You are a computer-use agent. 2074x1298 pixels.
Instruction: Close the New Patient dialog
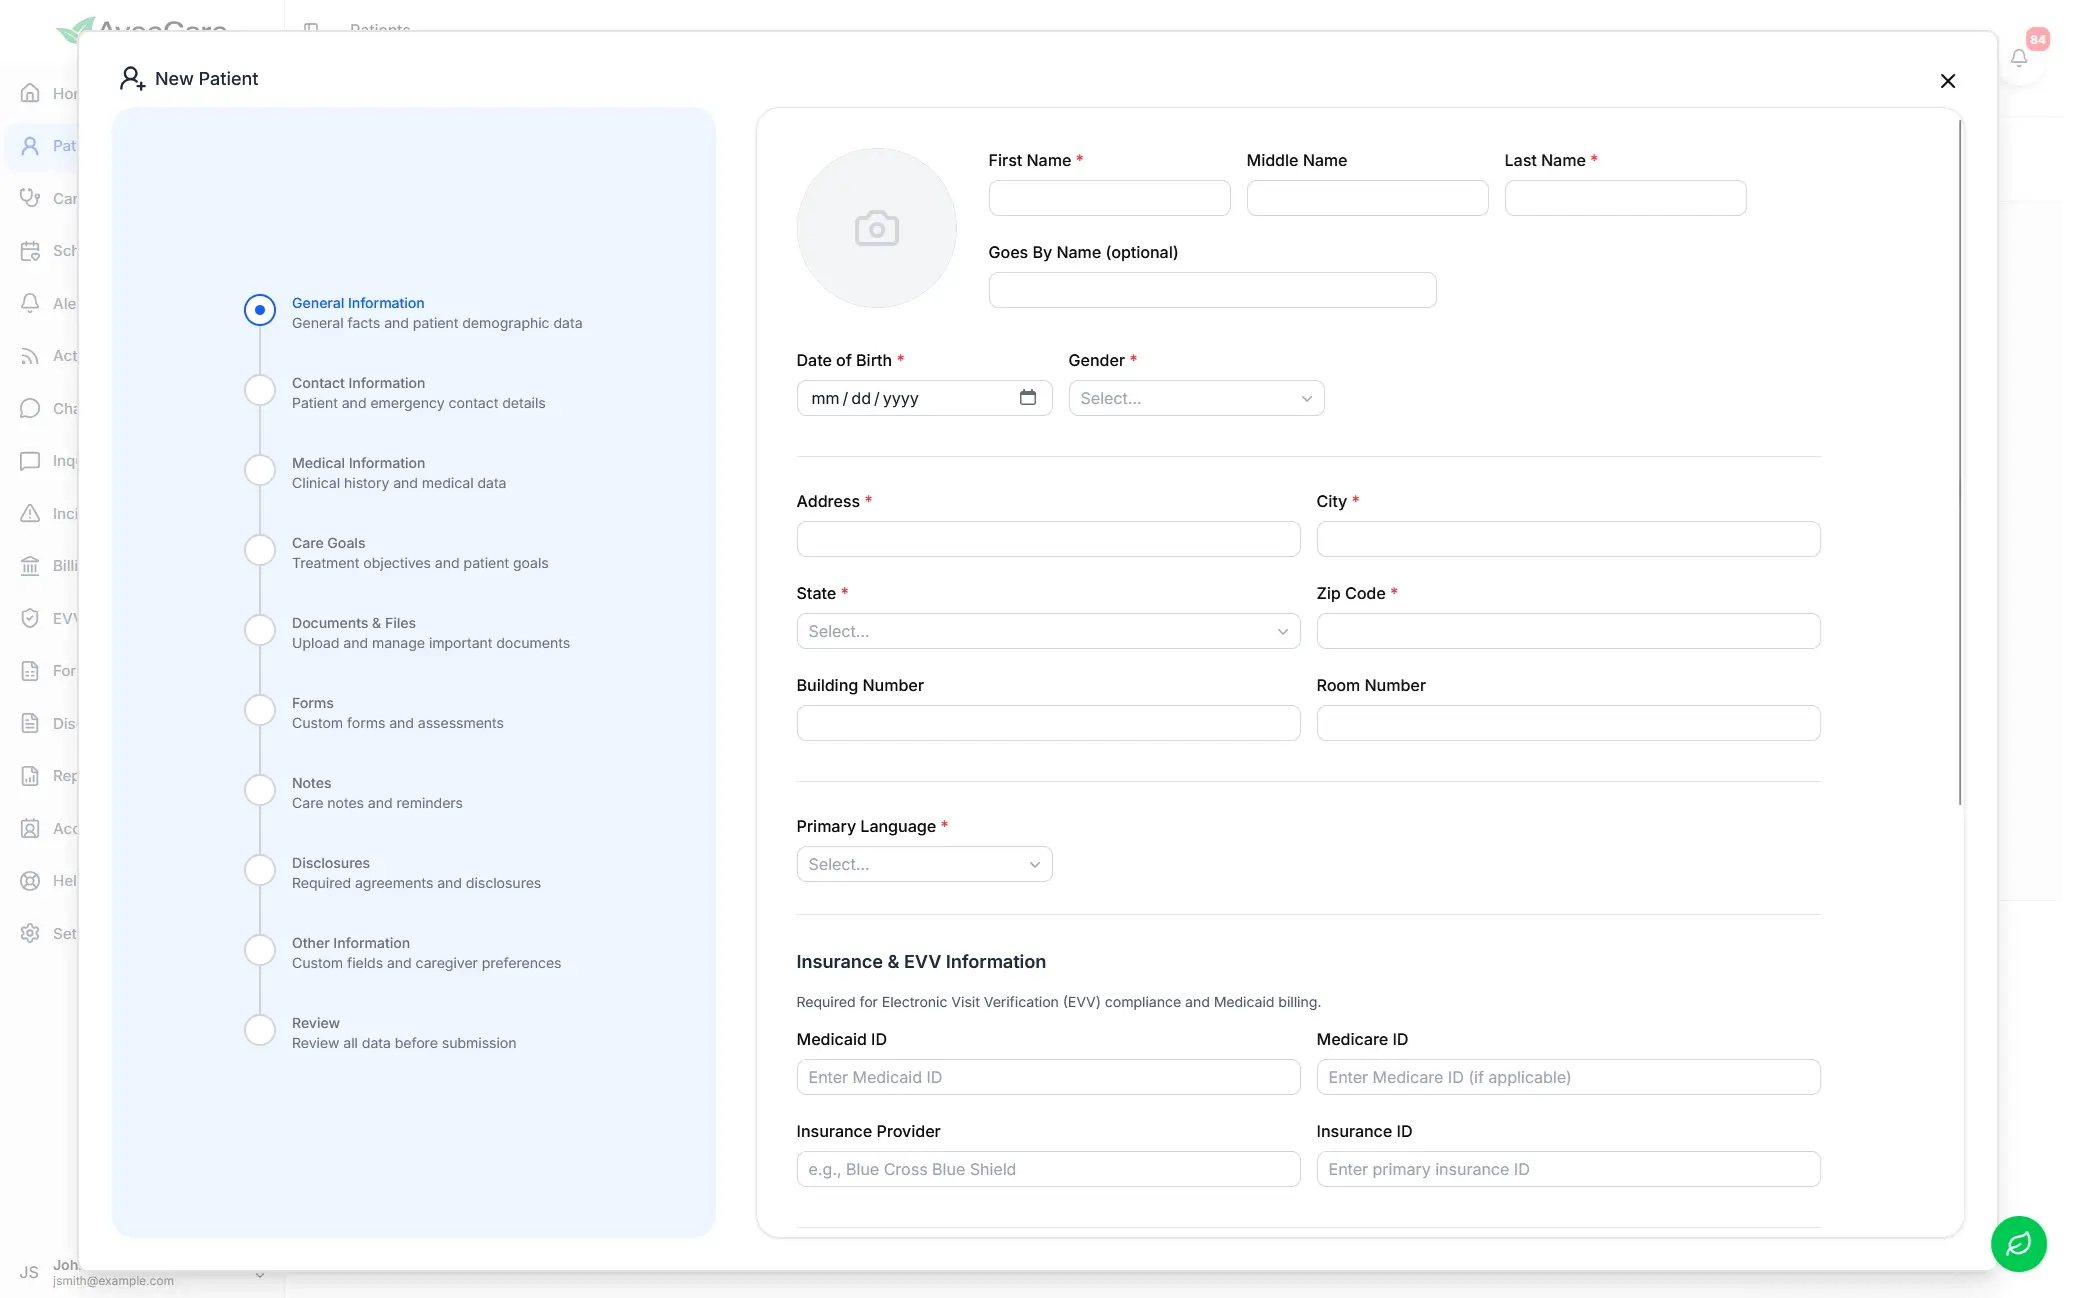click(1947, 81)
